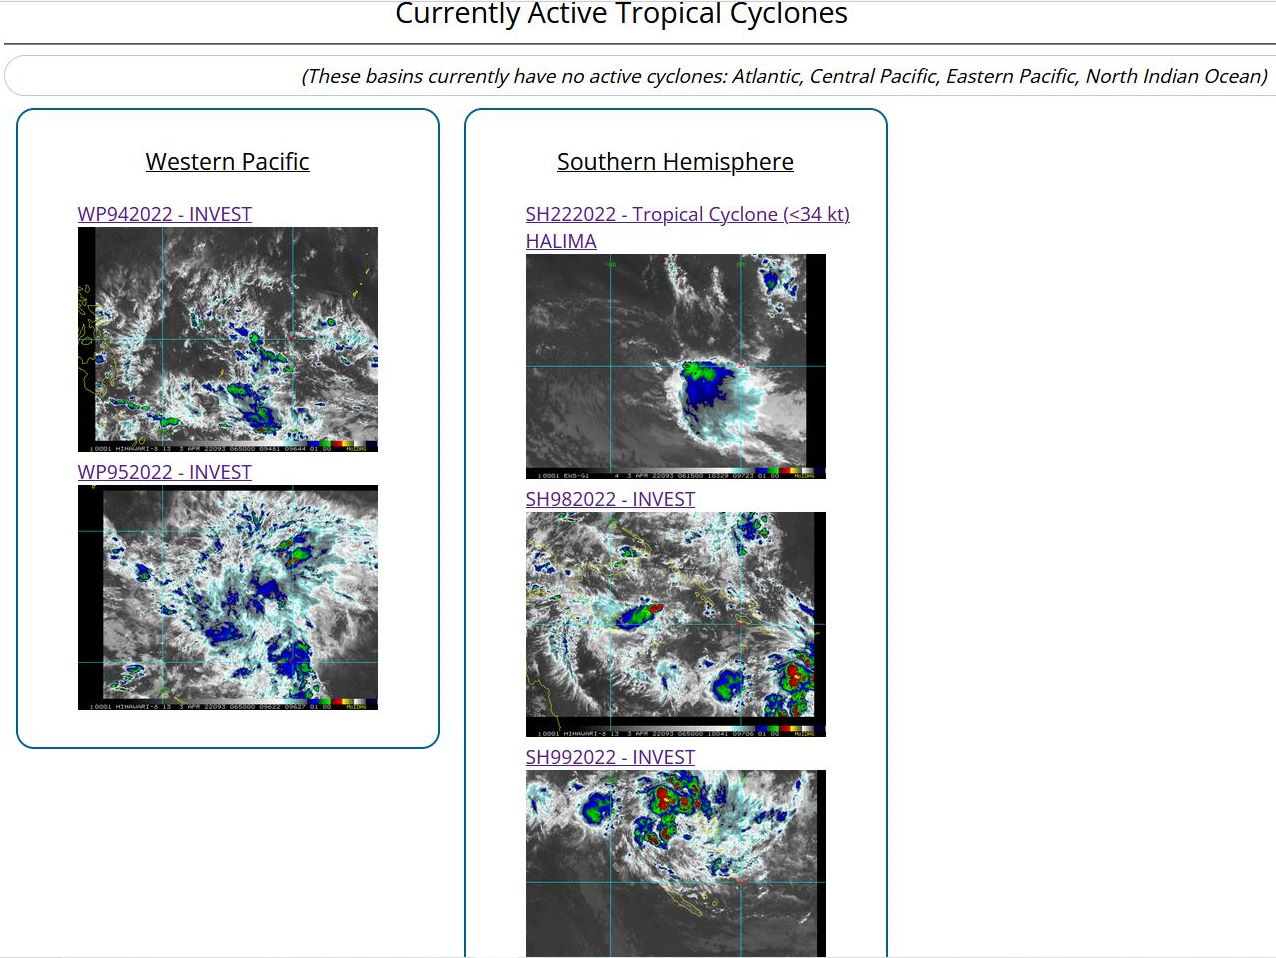Click the HALIMA storm name link
The image size is (1276, 958).
point(561,241)
